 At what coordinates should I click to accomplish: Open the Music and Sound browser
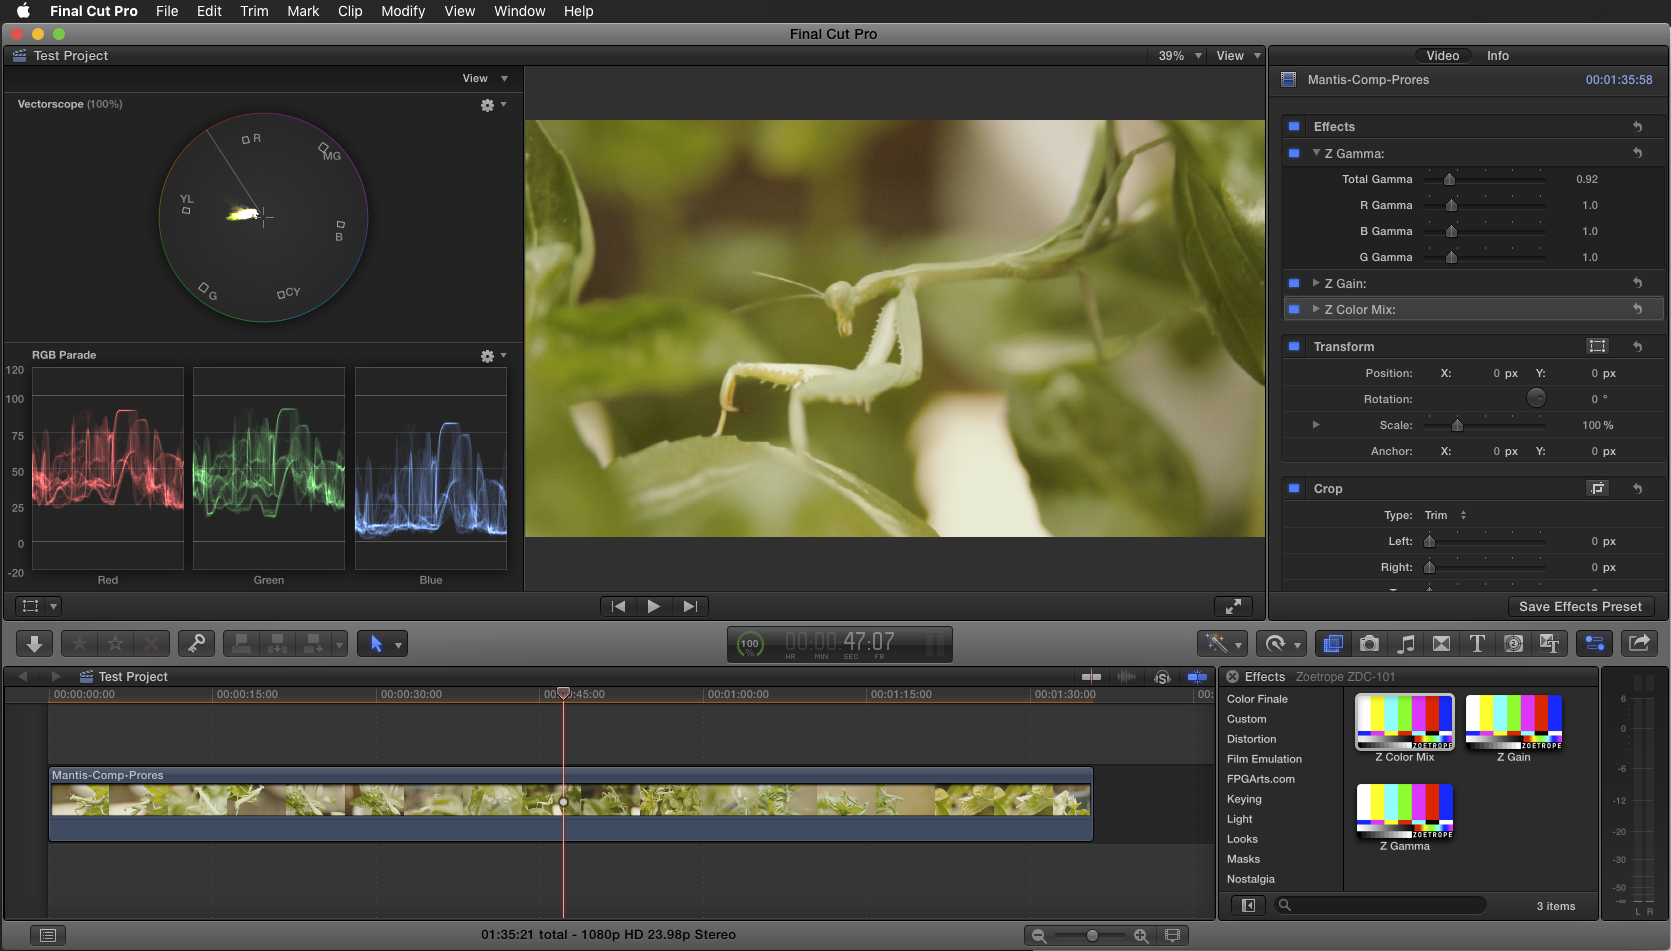(x=1405, y=644)
